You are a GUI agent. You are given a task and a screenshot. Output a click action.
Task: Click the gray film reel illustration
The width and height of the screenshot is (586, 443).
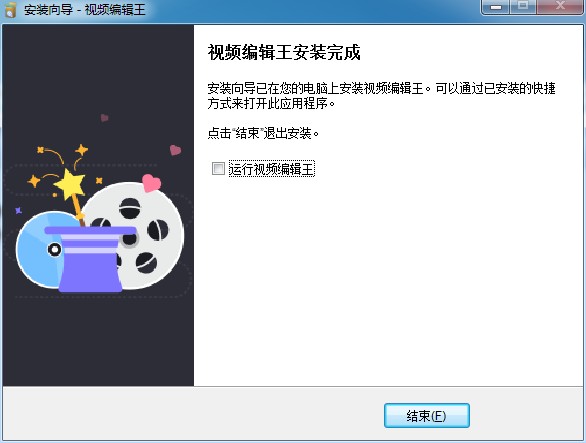tap(144, 236)
